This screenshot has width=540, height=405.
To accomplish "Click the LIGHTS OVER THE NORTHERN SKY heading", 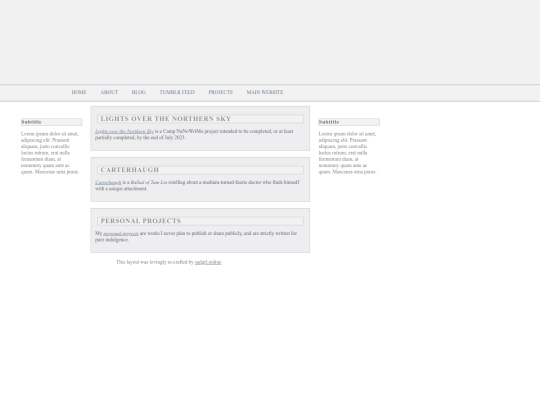I will pyautogui.click(x=200, y=119).
